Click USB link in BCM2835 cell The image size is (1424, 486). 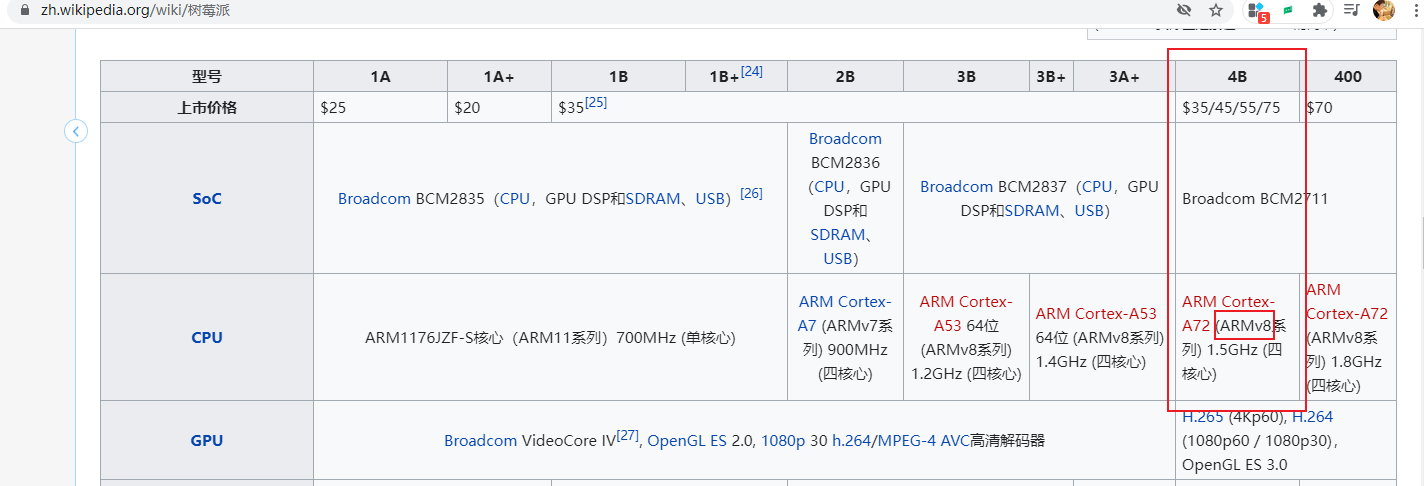pos(709,198)
